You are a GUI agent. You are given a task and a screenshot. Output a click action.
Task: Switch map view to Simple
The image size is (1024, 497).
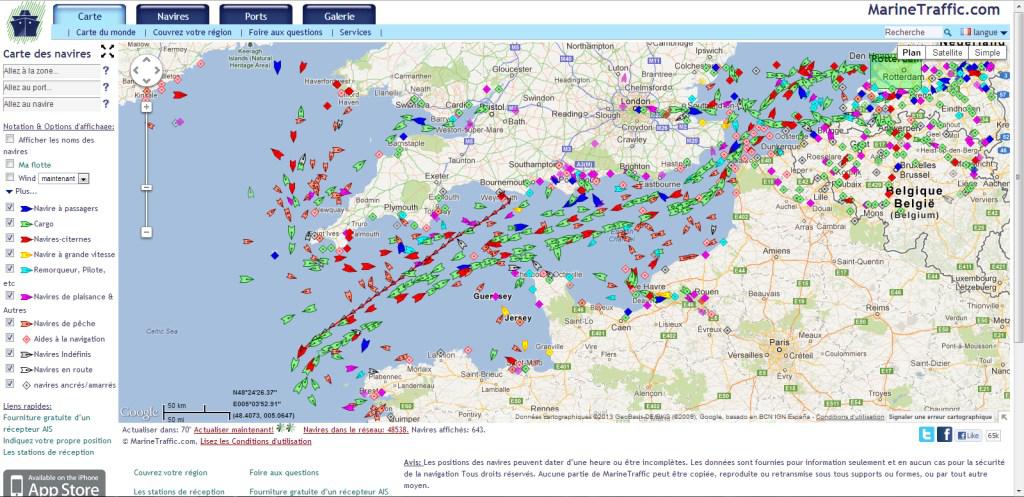[987, 53]
